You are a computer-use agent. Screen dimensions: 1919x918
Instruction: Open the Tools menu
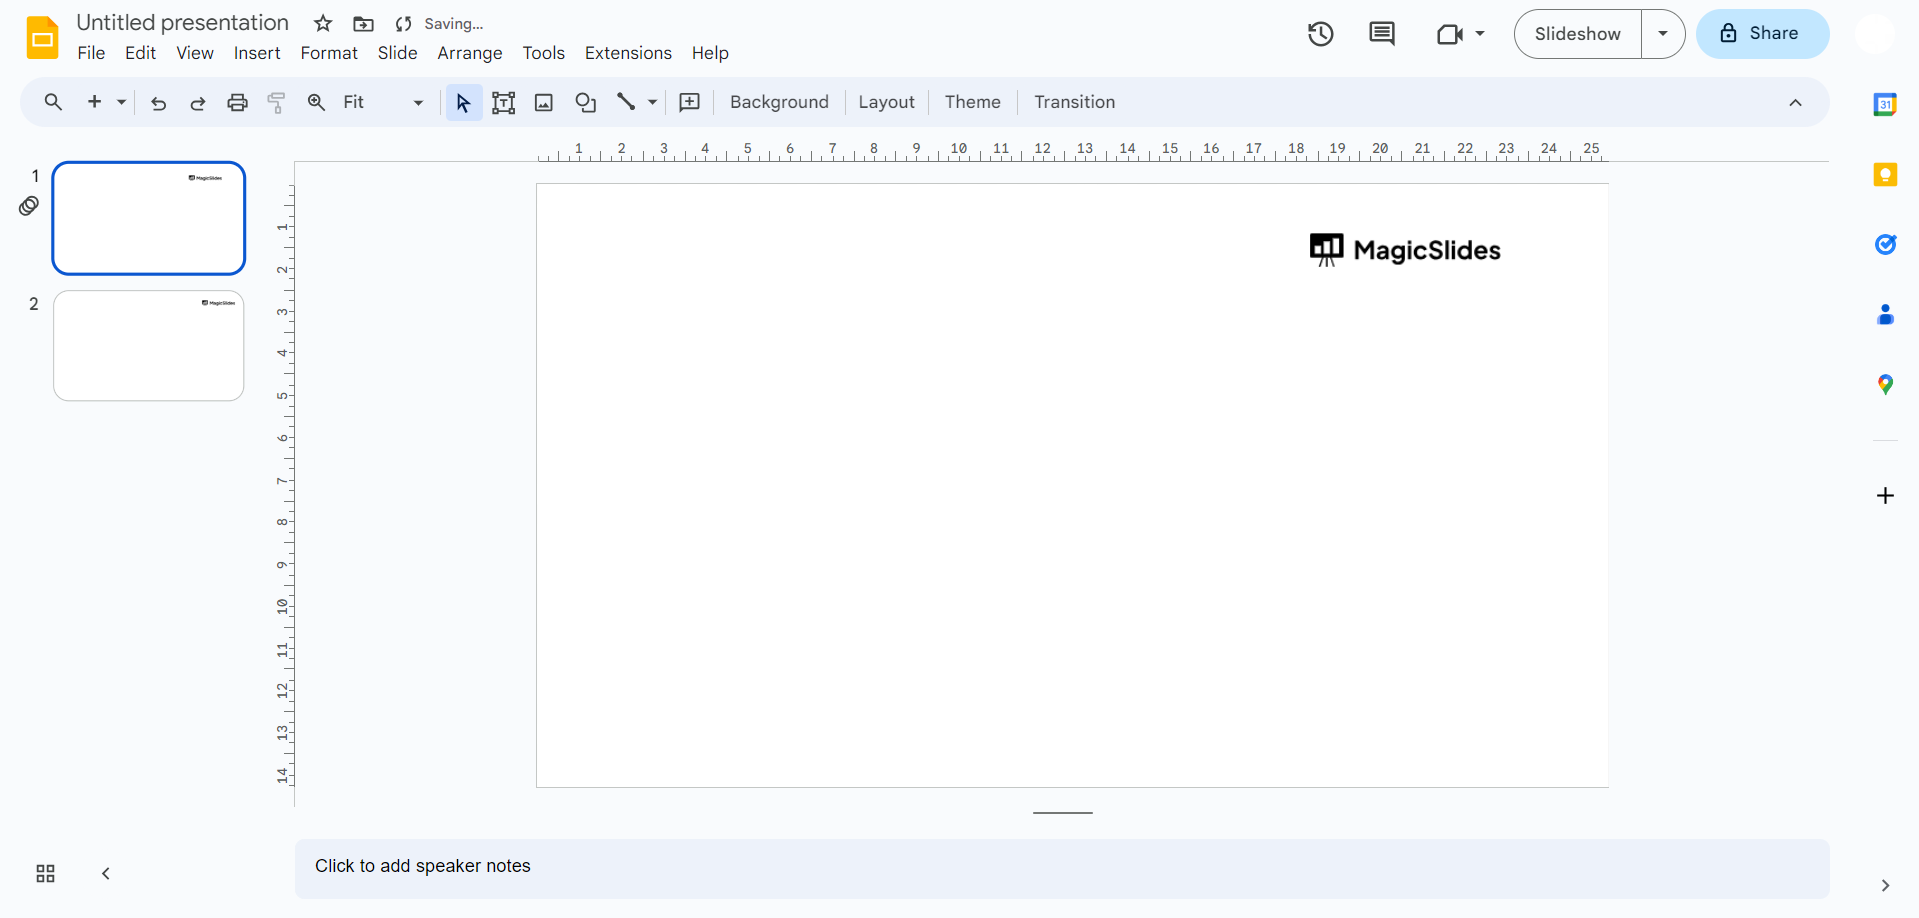(x=544, y=53)
